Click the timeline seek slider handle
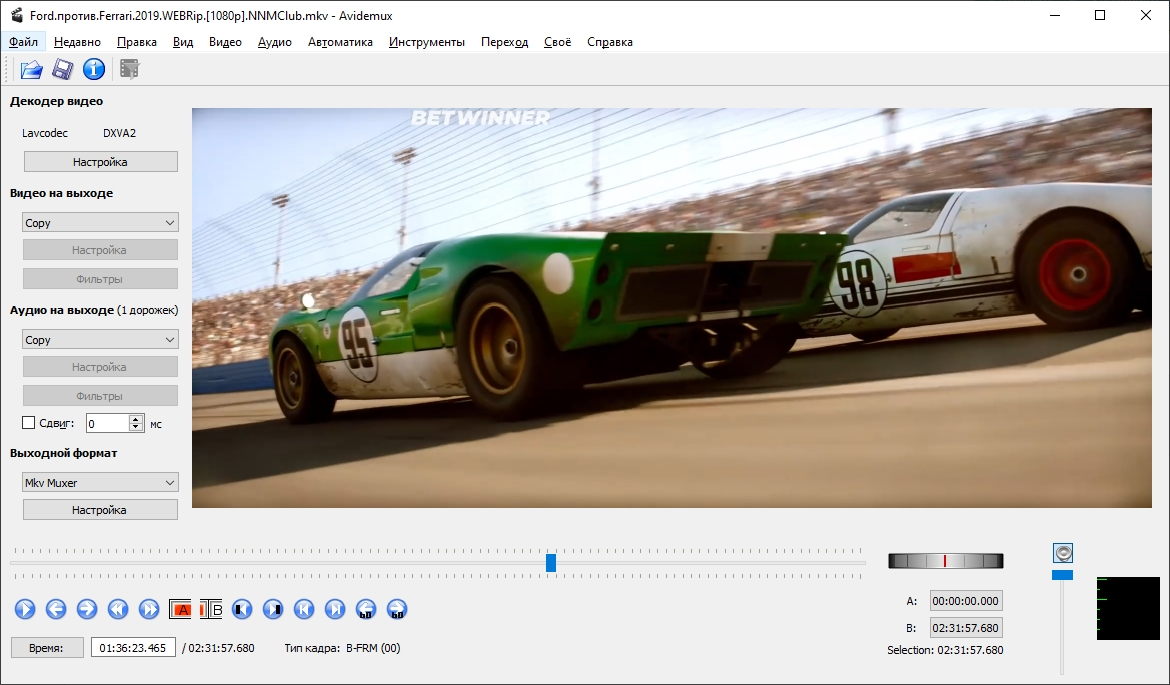This screenshot has width=1170, height=685. (551, 563)
